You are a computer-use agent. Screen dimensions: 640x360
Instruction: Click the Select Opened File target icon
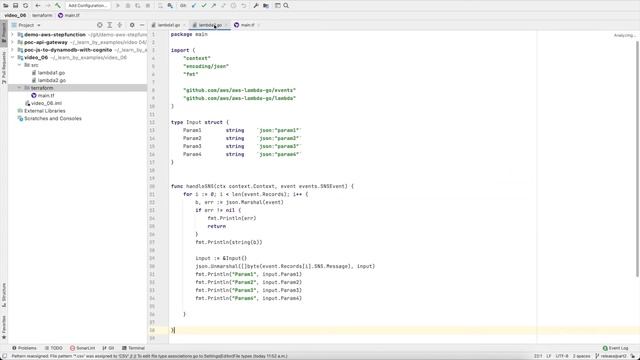coord(100,25)
